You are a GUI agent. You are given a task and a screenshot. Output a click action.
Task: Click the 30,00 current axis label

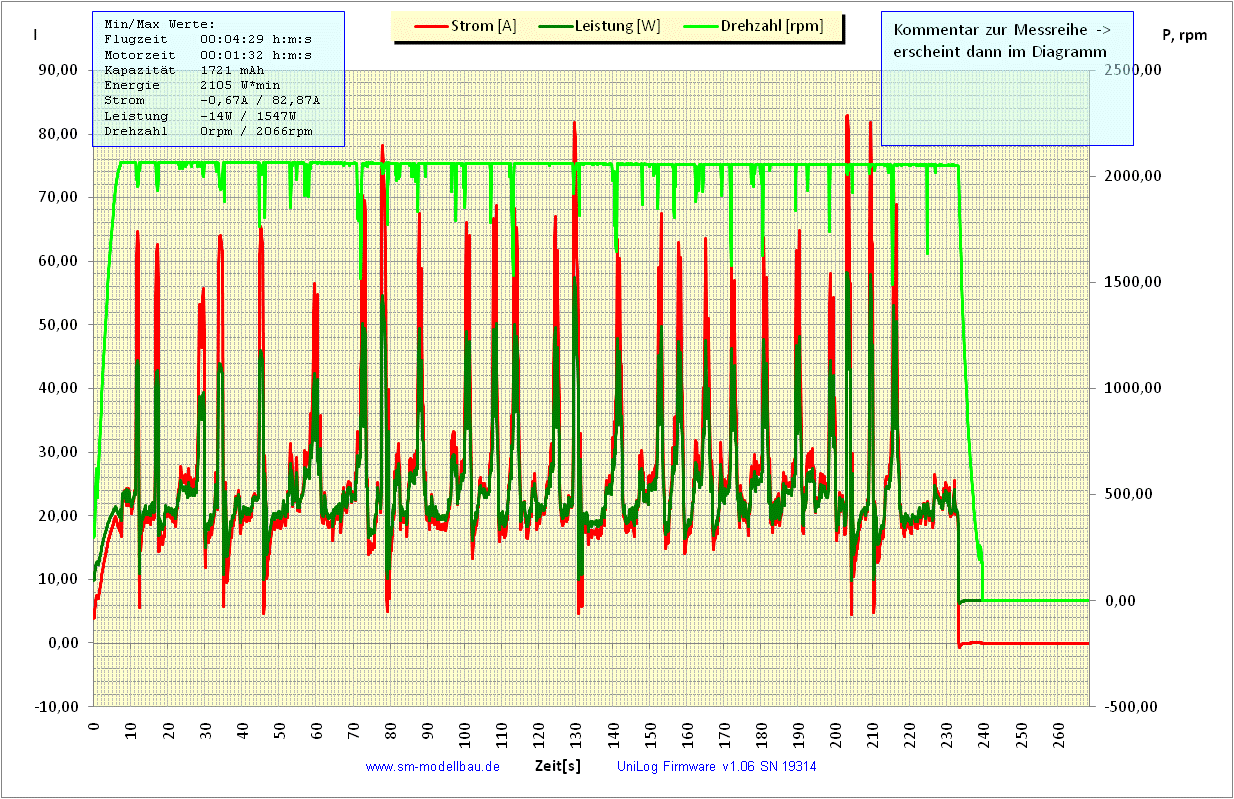click(56, 452)
